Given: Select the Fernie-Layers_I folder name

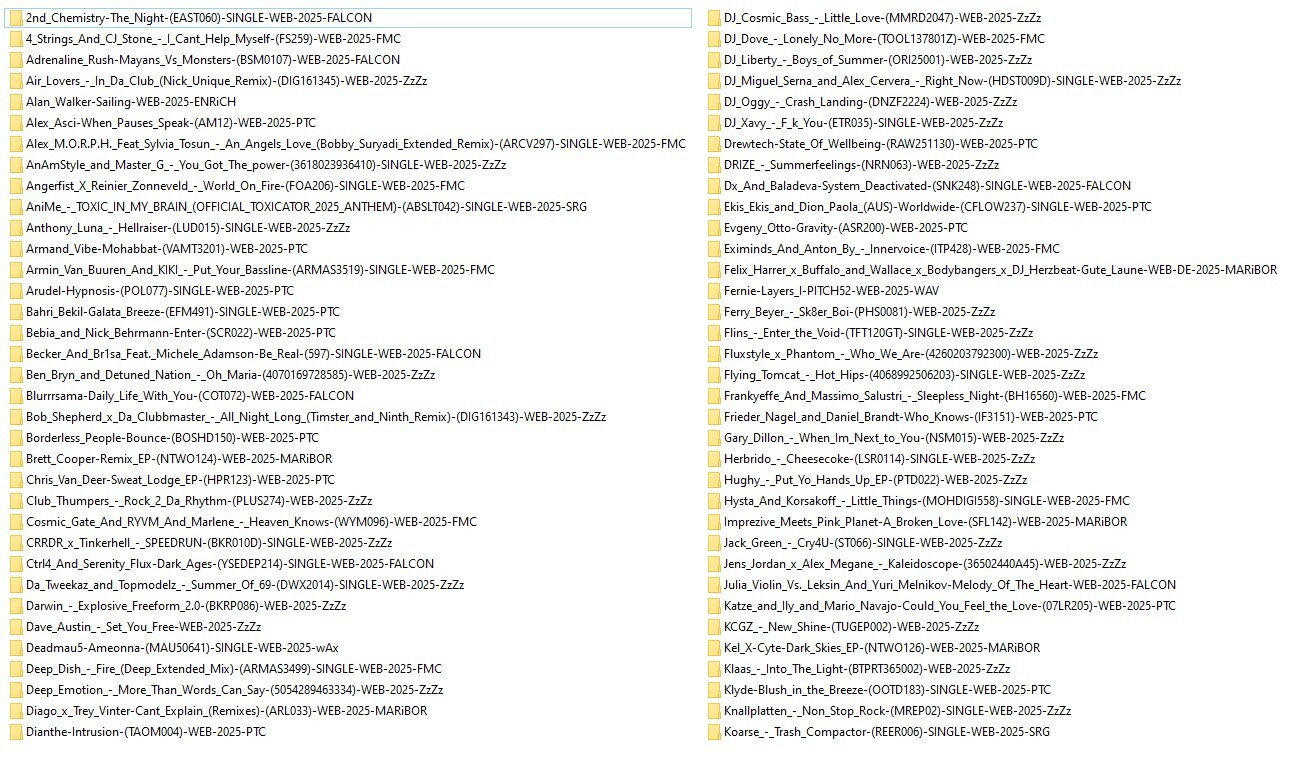Looking at the screenshot, I should click(832, 291).
